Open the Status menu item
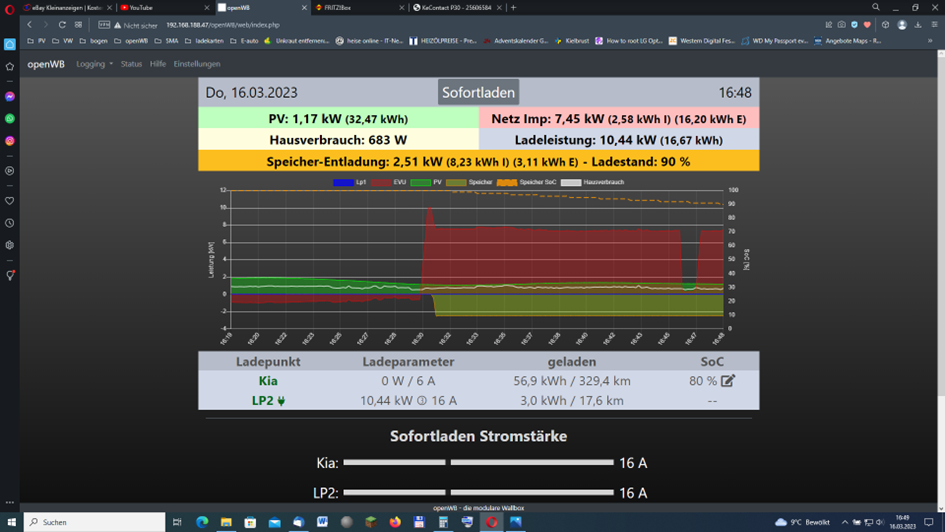The height and width of the screenshot is (532, 945). coord(131,64)
